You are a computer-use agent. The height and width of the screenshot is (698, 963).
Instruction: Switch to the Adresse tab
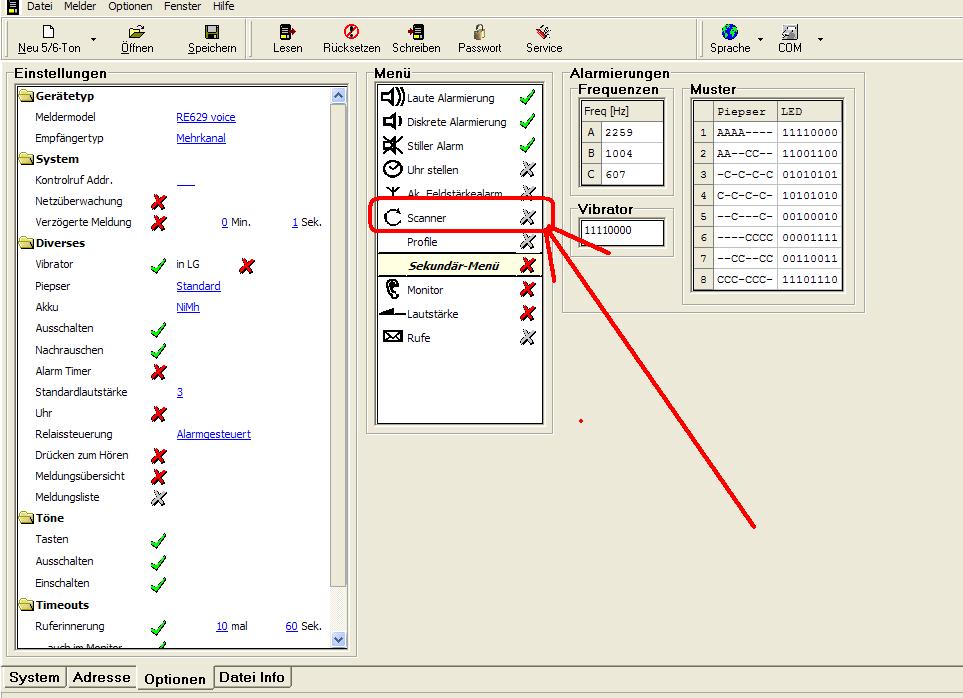(x=101, y=677)
